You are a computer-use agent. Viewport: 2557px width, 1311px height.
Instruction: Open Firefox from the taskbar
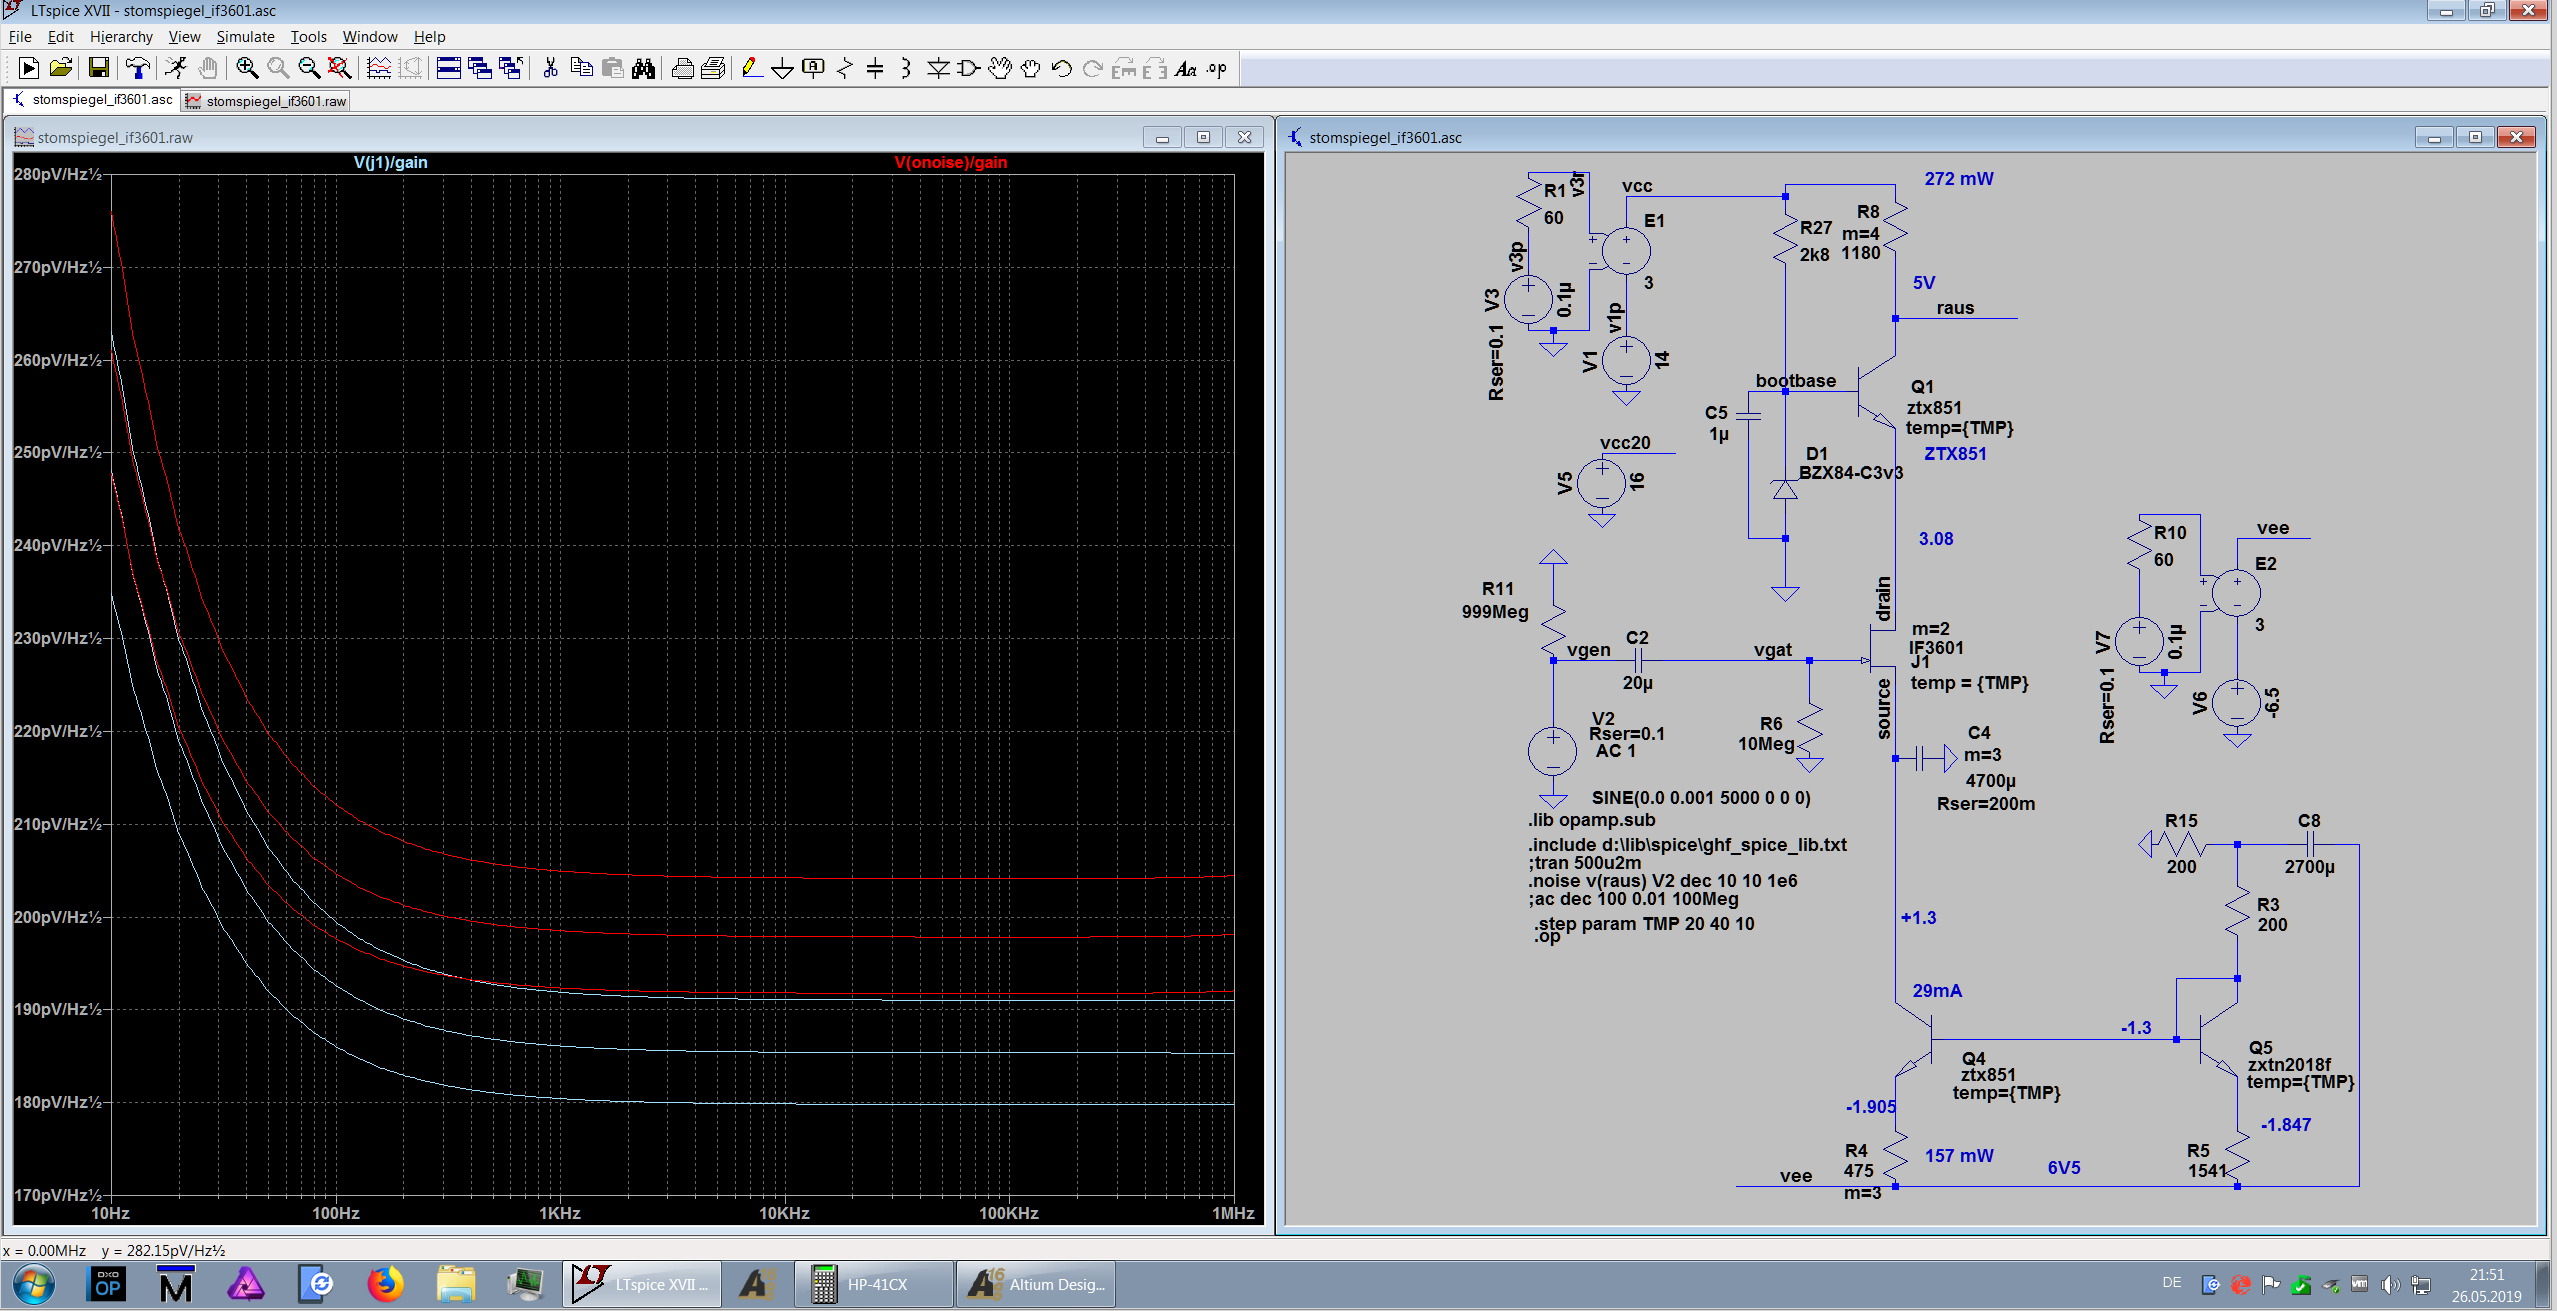(x=385, y=1284)
